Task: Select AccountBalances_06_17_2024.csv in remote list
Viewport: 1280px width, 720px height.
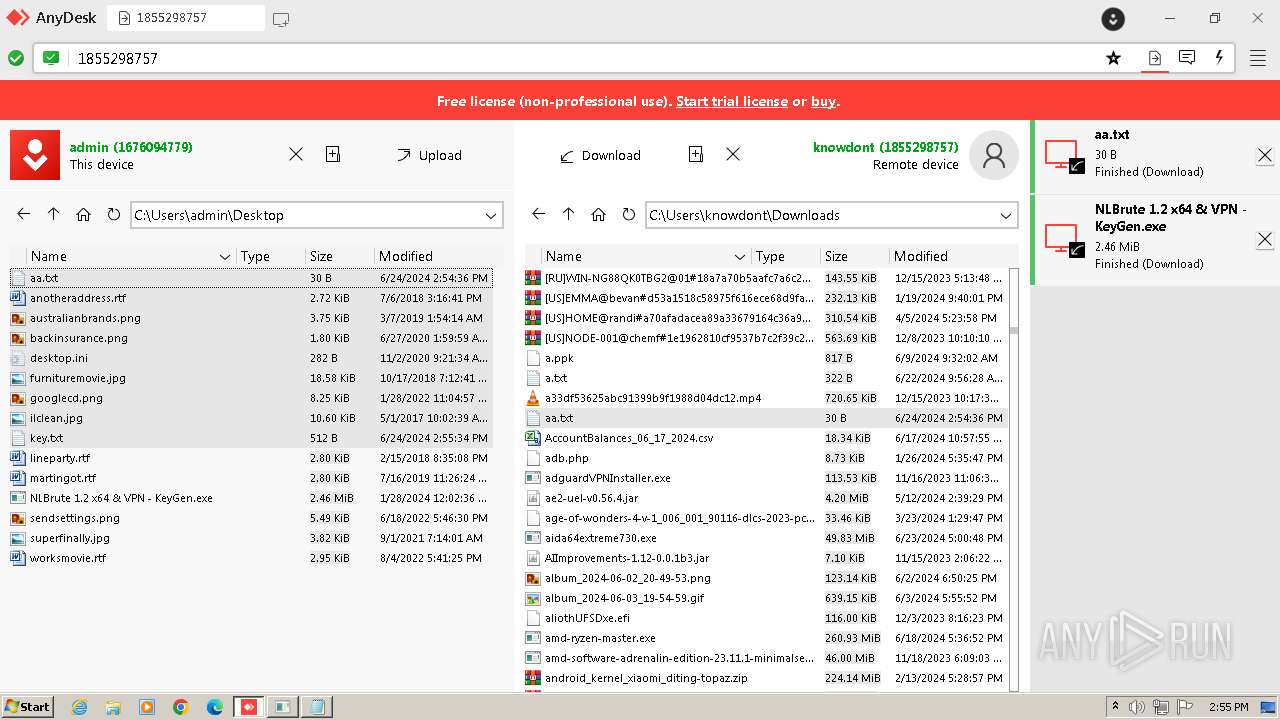Action: [765, 438]
